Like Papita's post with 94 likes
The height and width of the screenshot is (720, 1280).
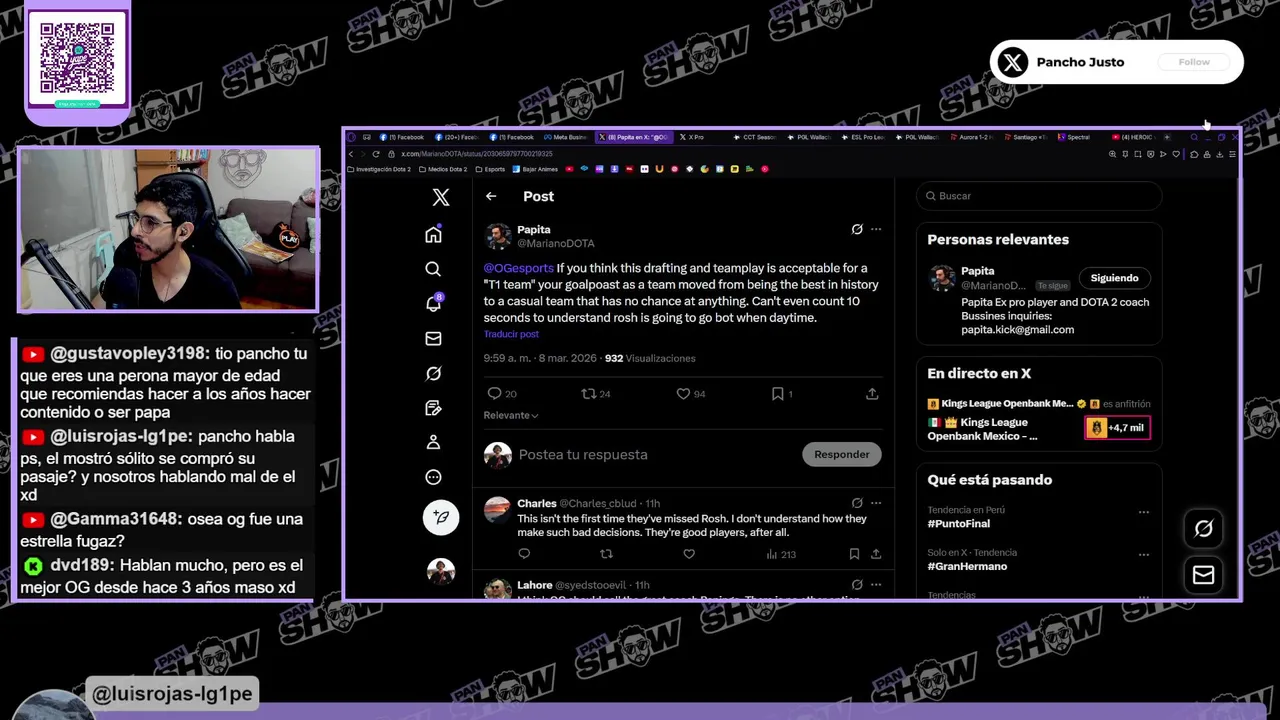point(691,394)
